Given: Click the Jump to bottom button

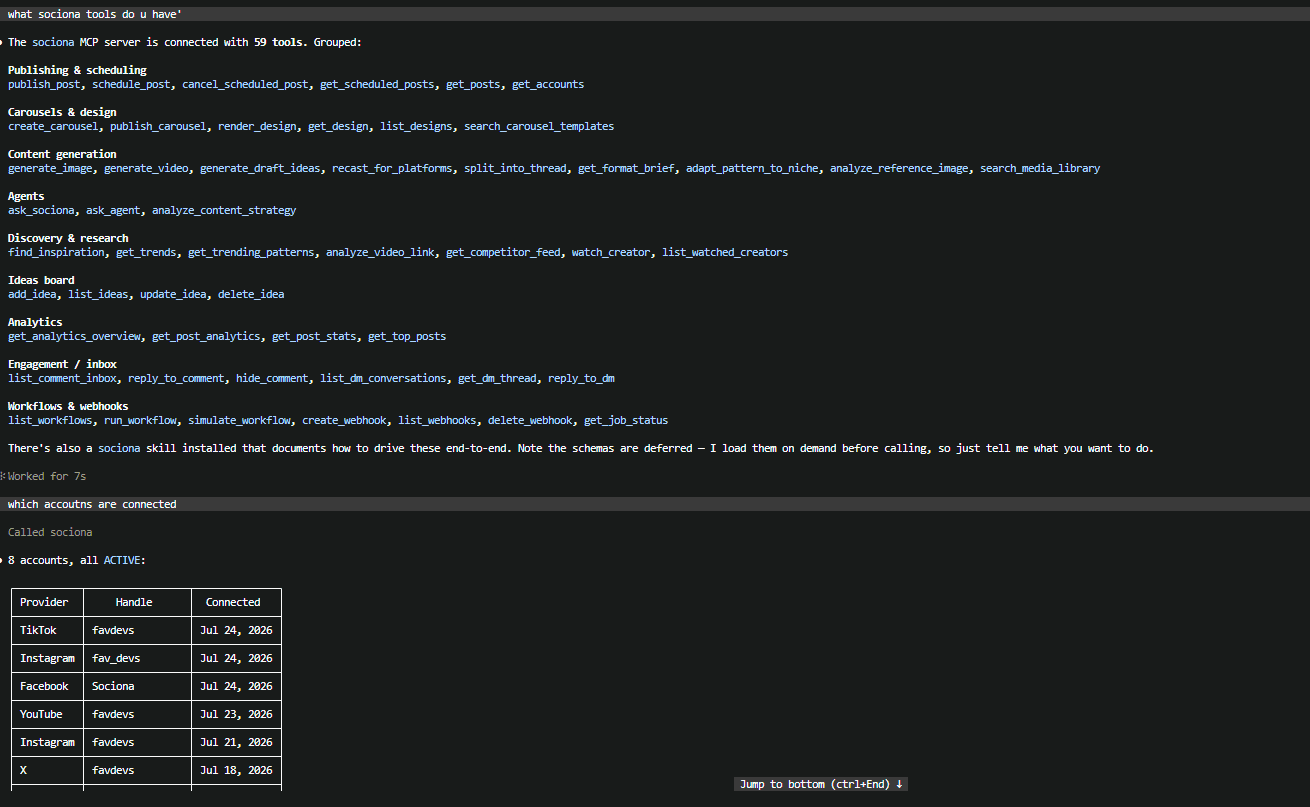Looking at the screenshot, I should pos(821,784).
